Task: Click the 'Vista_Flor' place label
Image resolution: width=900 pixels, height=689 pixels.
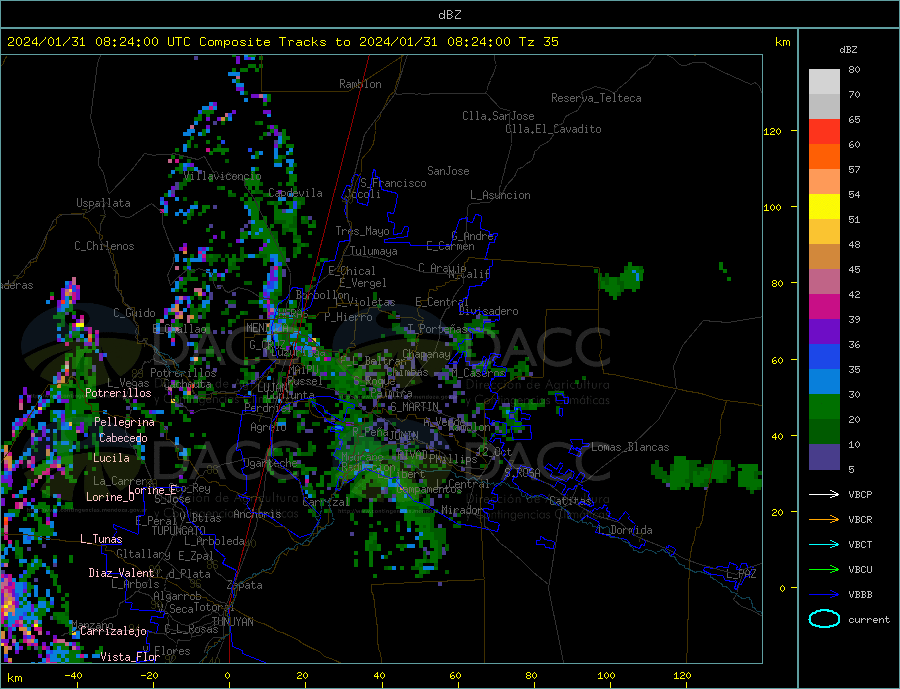Action: (x=130, y=657)
